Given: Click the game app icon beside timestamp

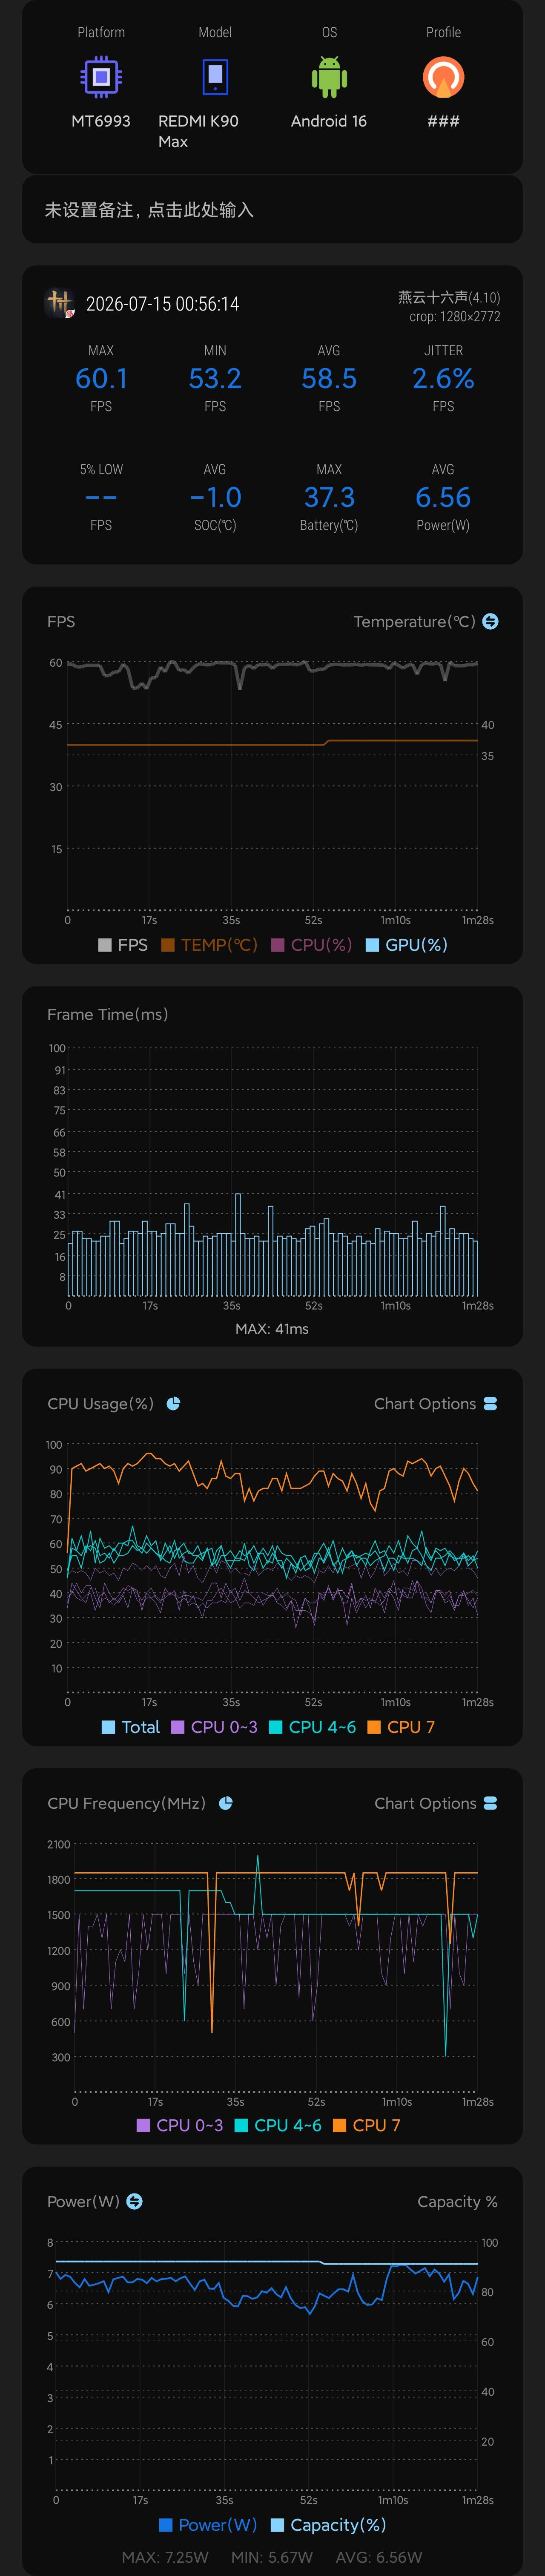Looking at the screenshot, I should tap(60, 303).
